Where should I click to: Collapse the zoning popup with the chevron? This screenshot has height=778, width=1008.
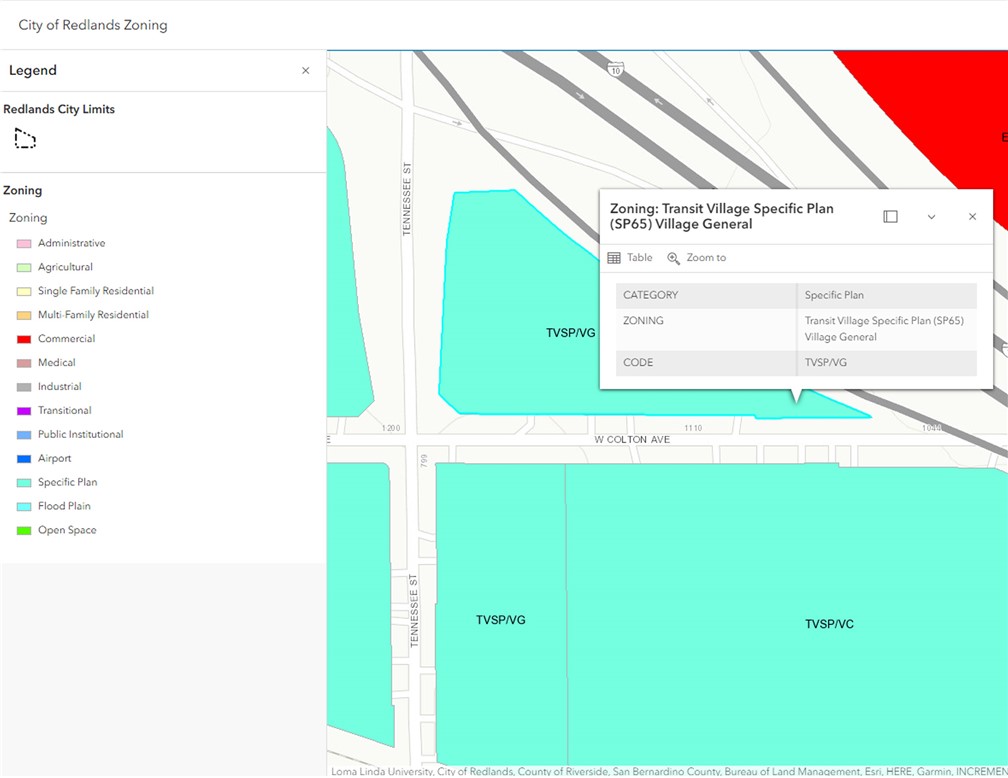tap(931, 217)
